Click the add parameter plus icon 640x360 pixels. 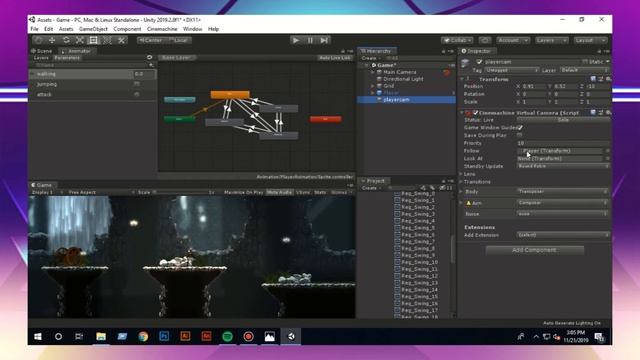(x=151, y=65)
